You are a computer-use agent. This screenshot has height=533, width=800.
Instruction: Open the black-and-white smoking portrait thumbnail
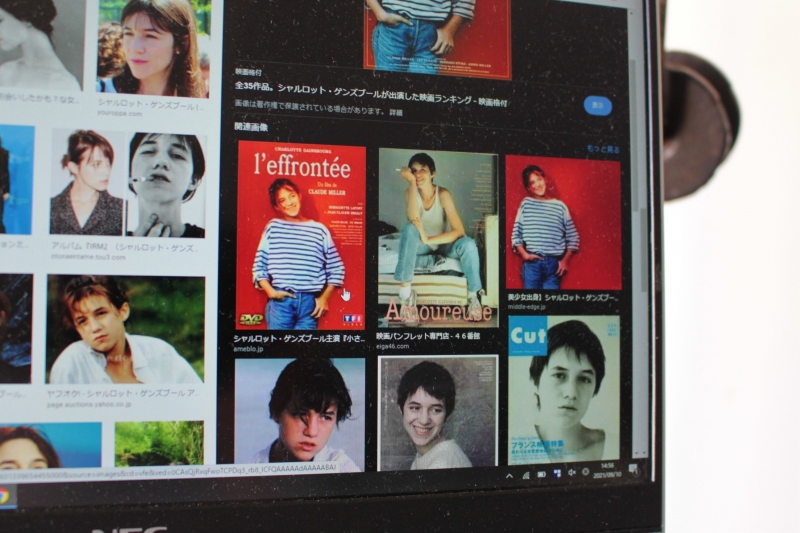pos(166,185)
